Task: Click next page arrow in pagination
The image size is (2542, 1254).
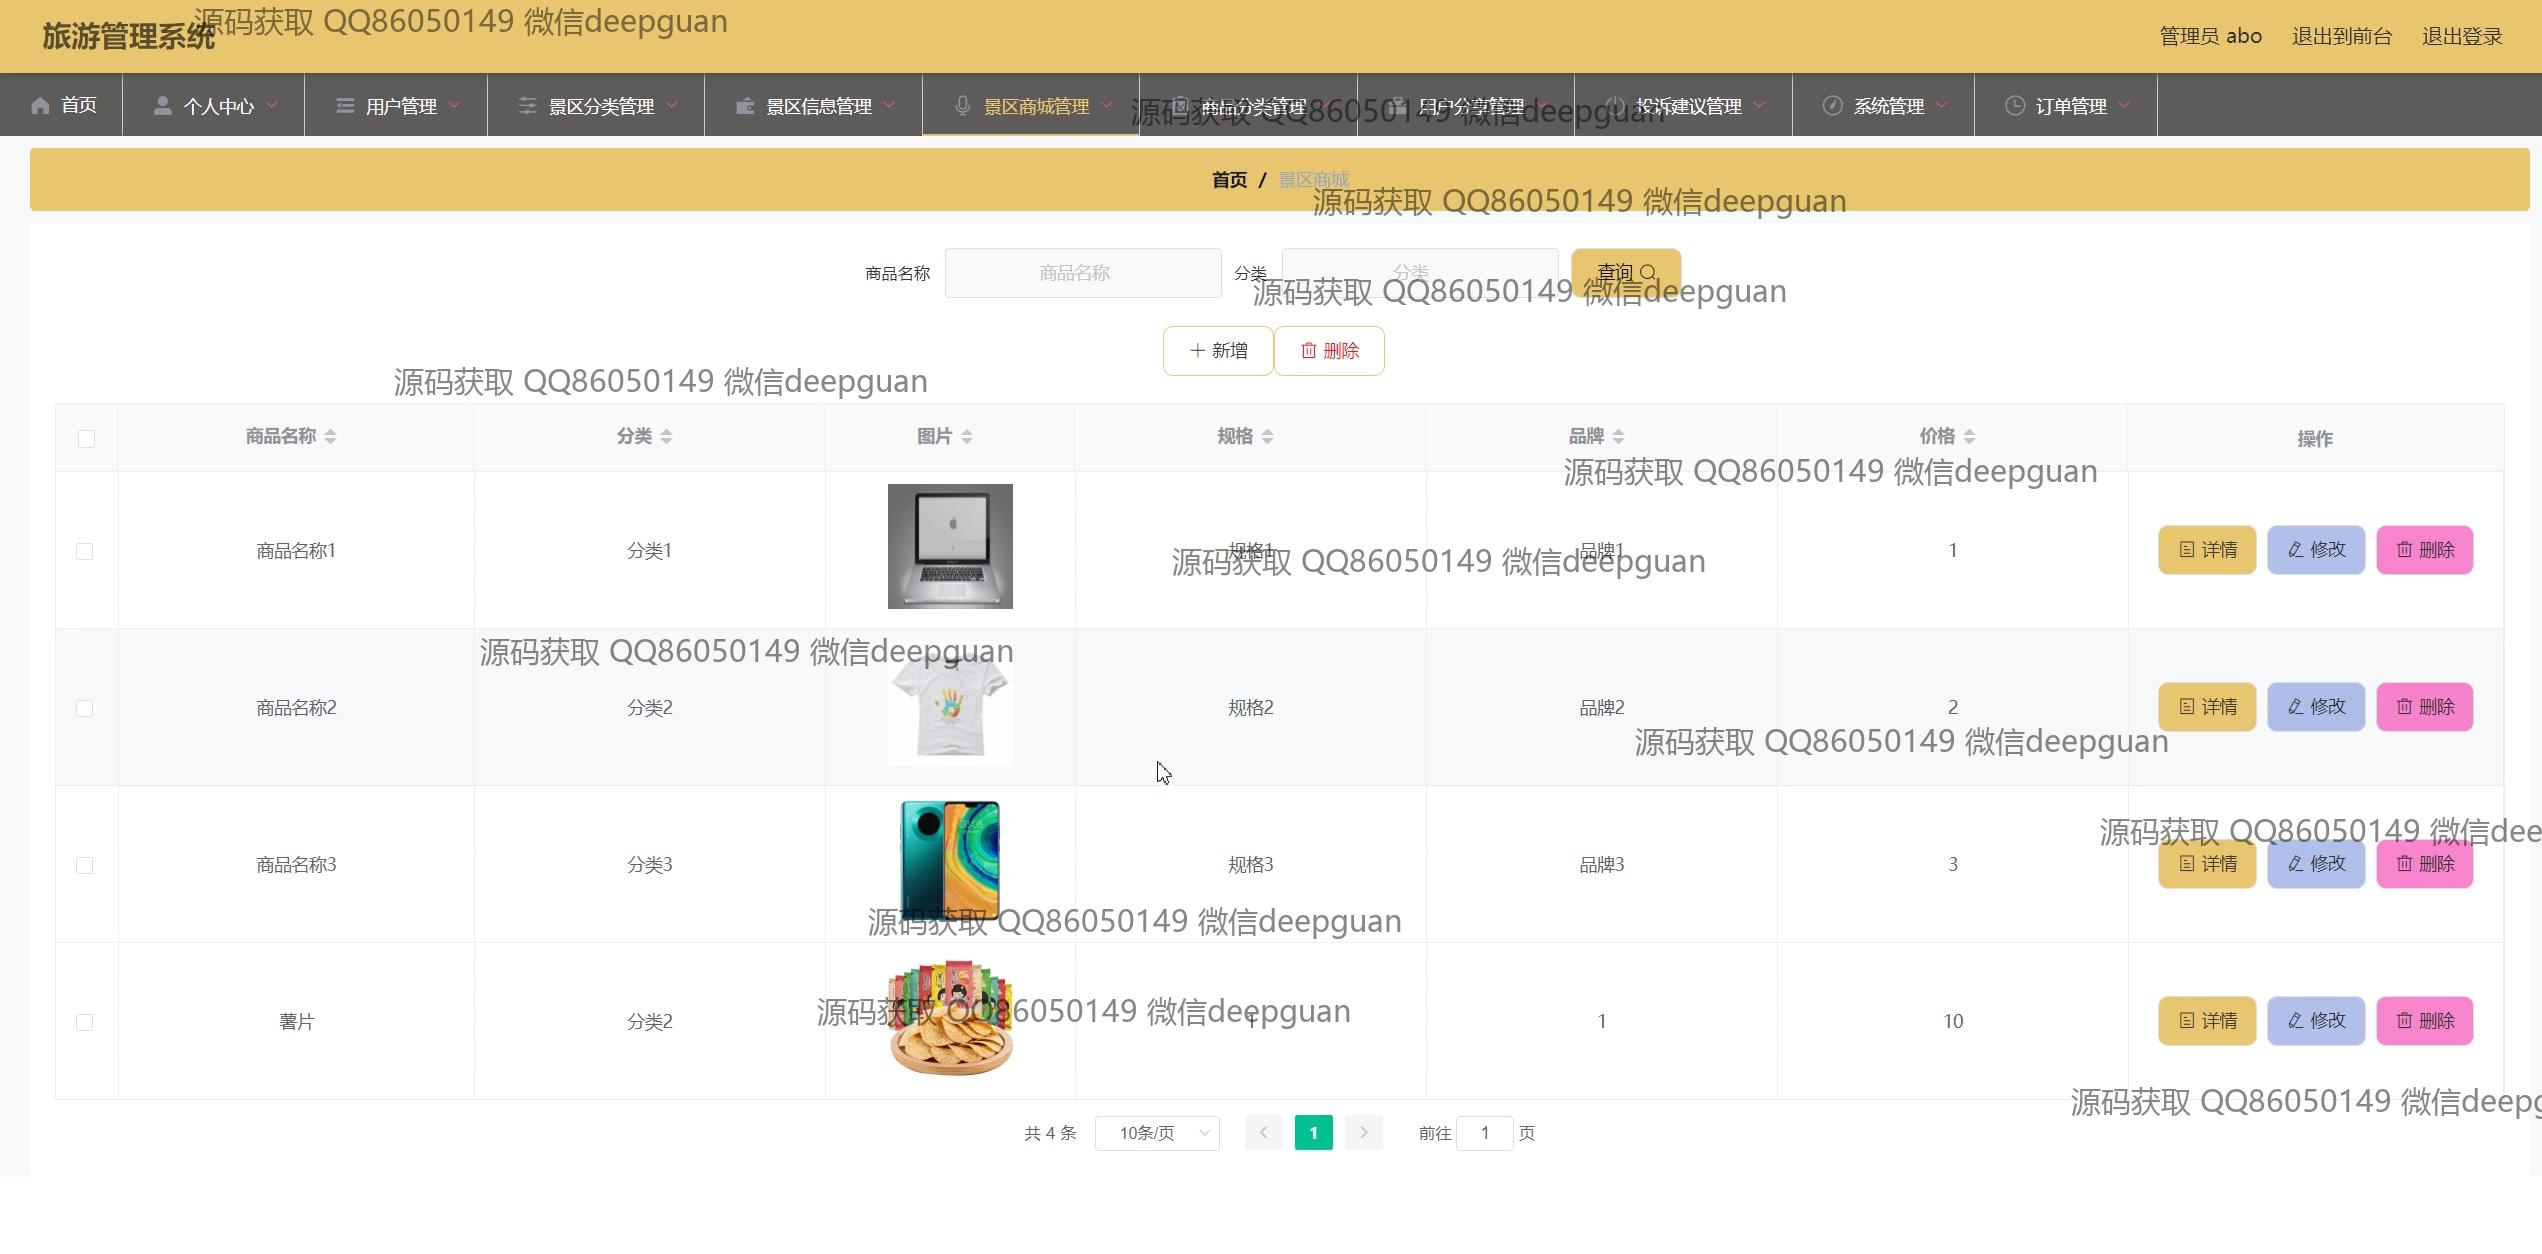Action: tap(1363, 1133)
